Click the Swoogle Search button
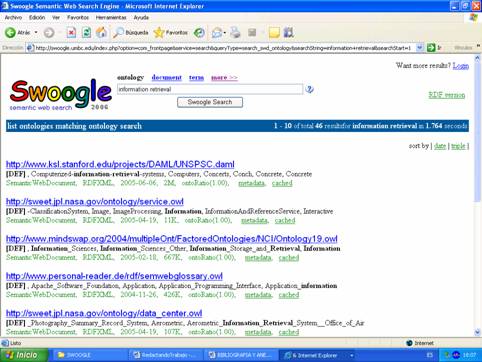Viewport: 482px width, 362px height. 210,102
